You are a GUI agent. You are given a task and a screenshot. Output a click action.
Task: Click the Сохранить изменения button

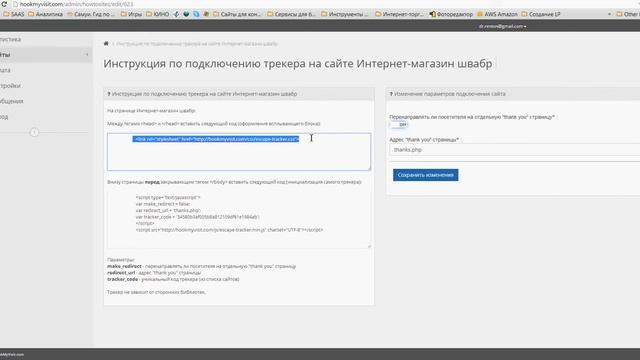[425, 175]
